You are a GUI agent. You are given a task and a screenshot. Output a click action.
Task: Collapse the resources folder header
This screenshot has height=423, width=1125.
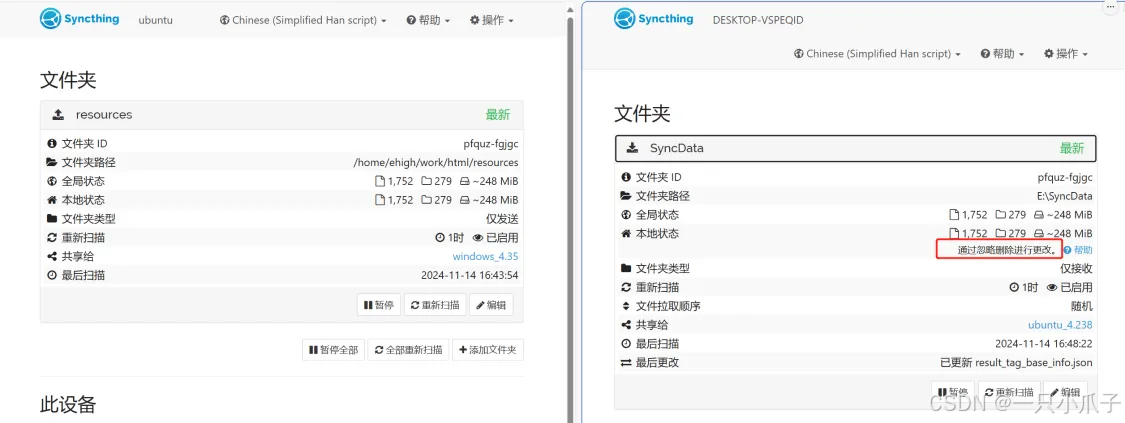coord(282,115)
